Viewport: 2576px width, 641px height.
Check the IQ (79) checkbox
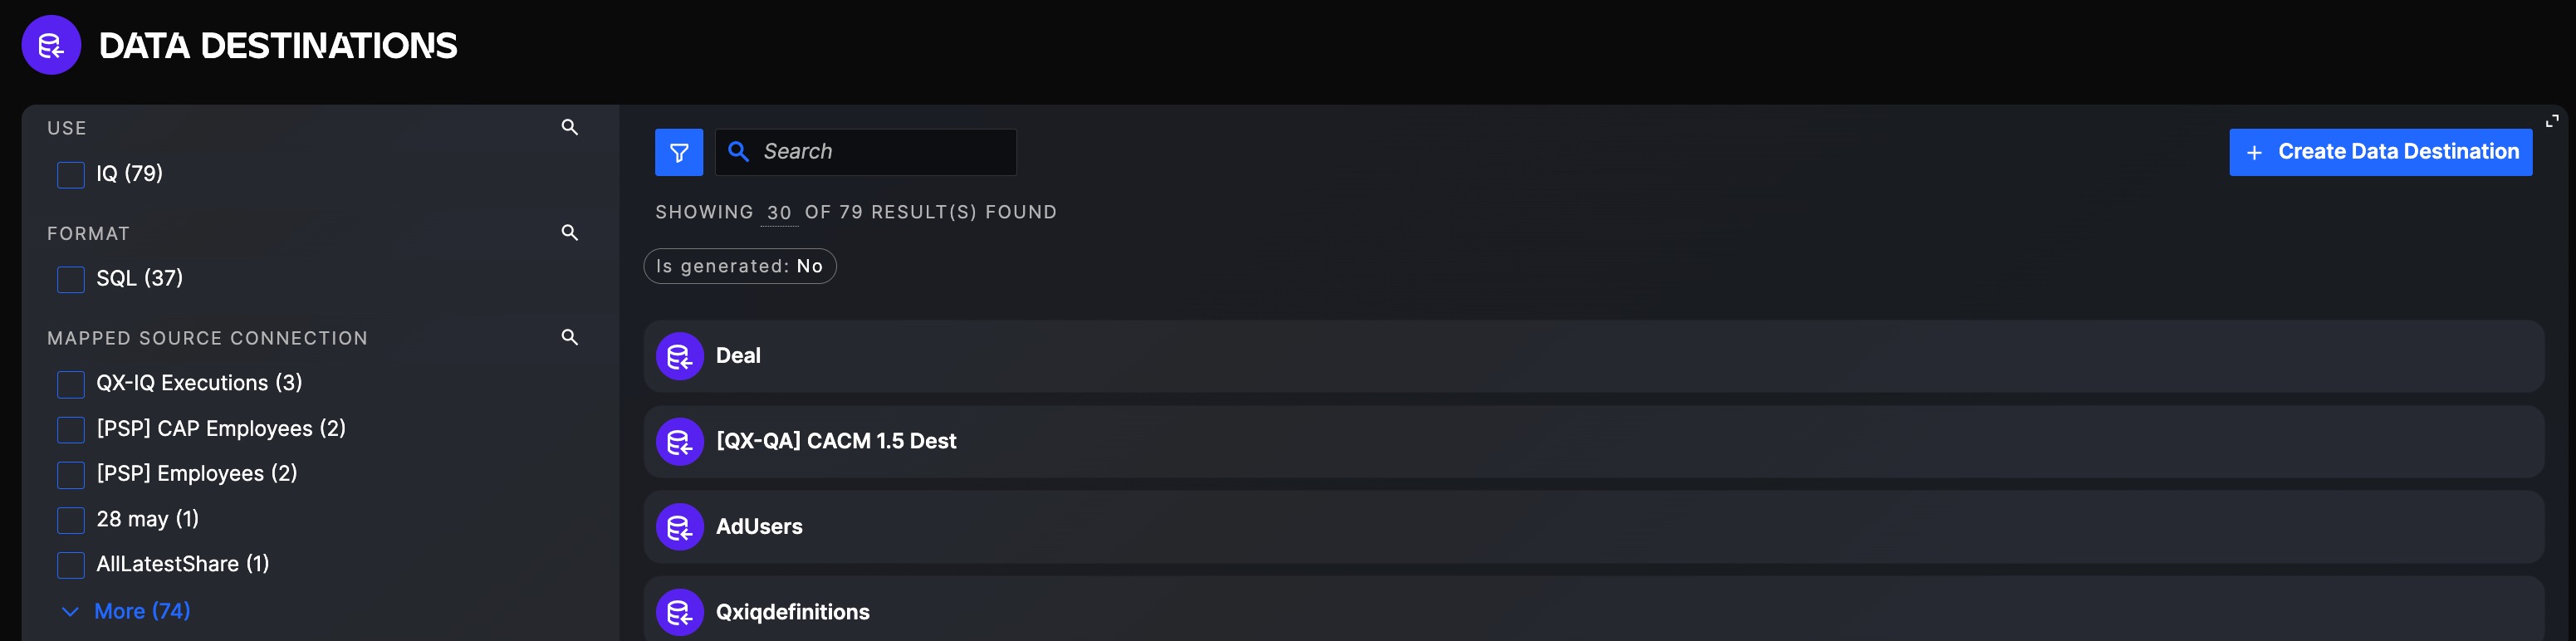(x=71, y=175)
